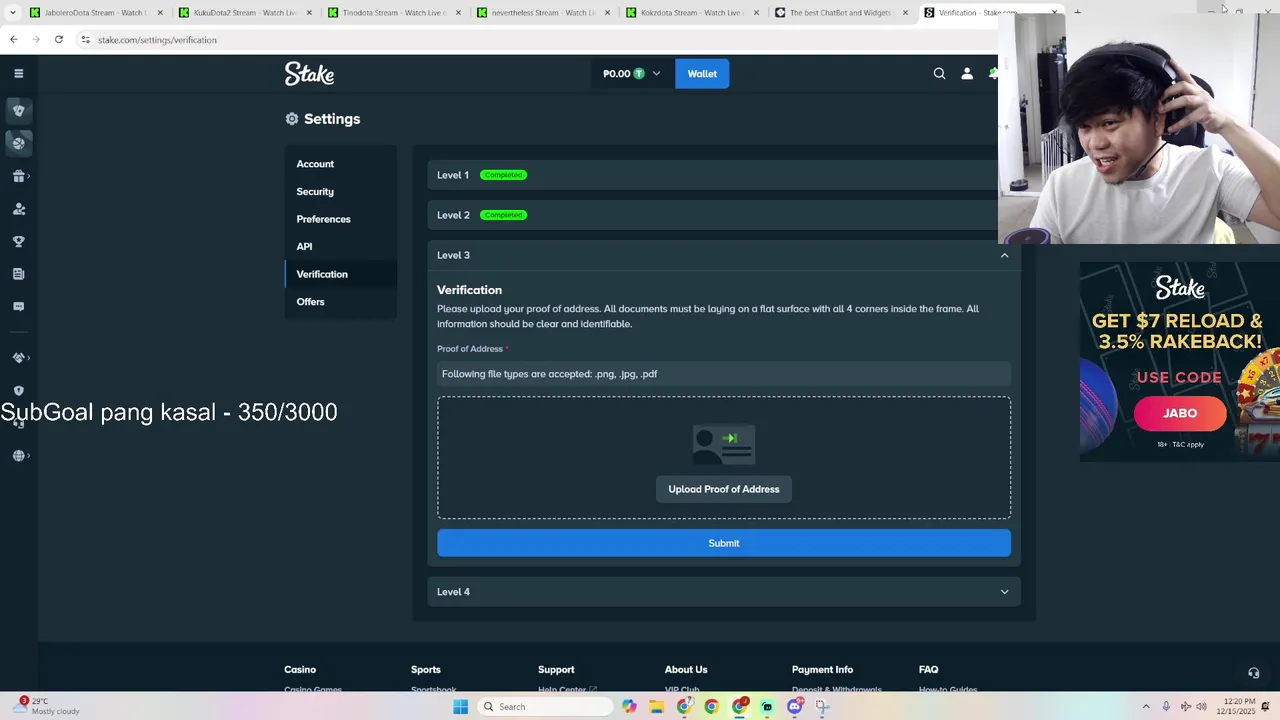Image resolution: width=1280 pixels, height=720 pixels.
Task: Open File Explorer from the taskbar
Action: 656,707
